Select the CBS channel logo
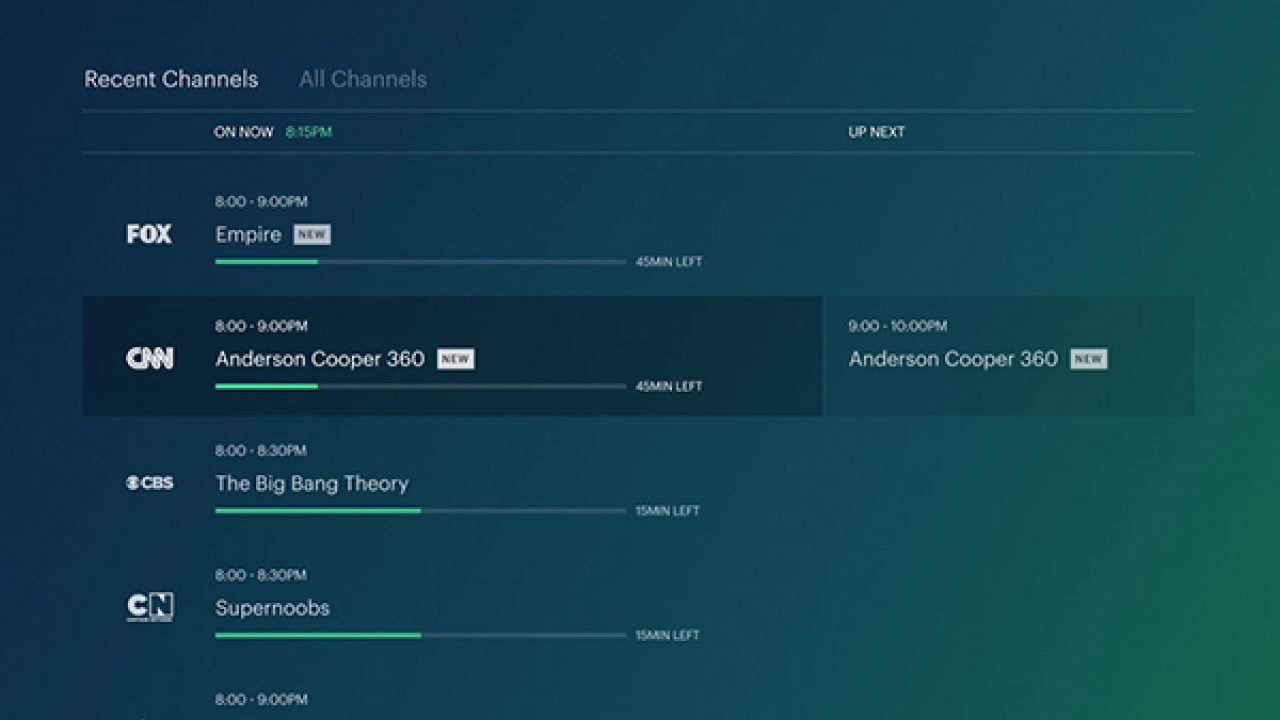Viewport: 1280px width, 720px height. (150, 483)
